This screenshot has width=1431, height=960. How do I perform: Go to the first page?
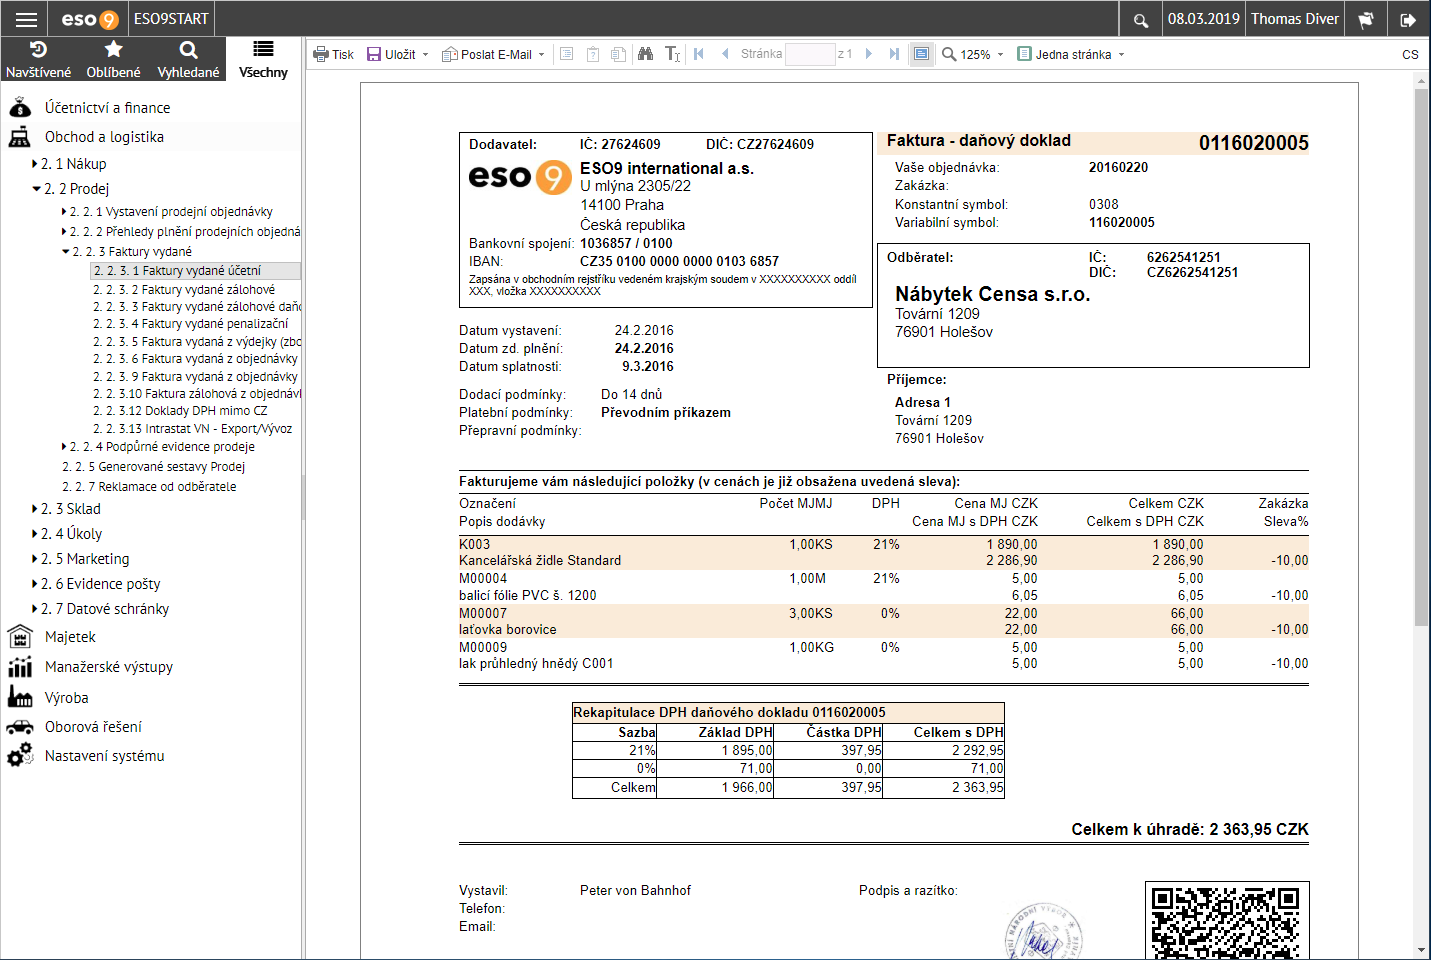699,54
